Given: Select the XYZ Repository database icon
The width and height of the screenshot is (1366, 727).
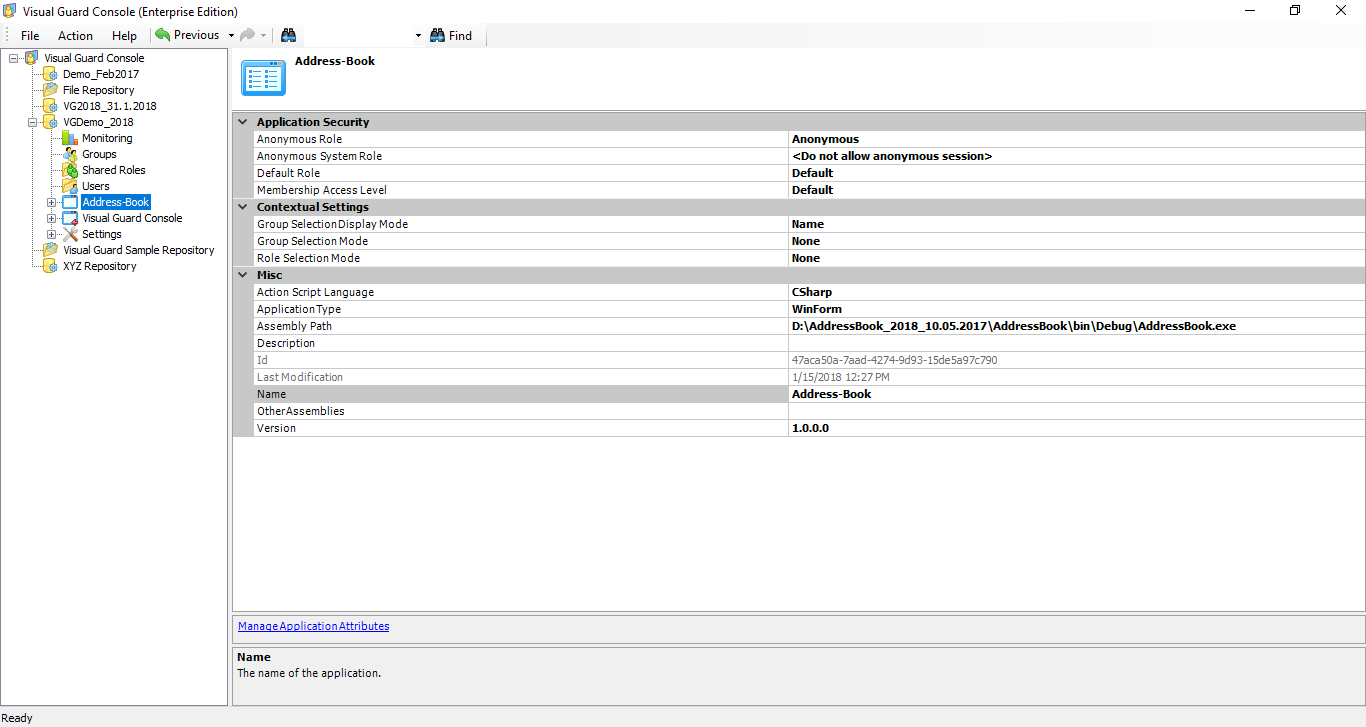Looking at the screenshot, I should (x=49, y=266).
